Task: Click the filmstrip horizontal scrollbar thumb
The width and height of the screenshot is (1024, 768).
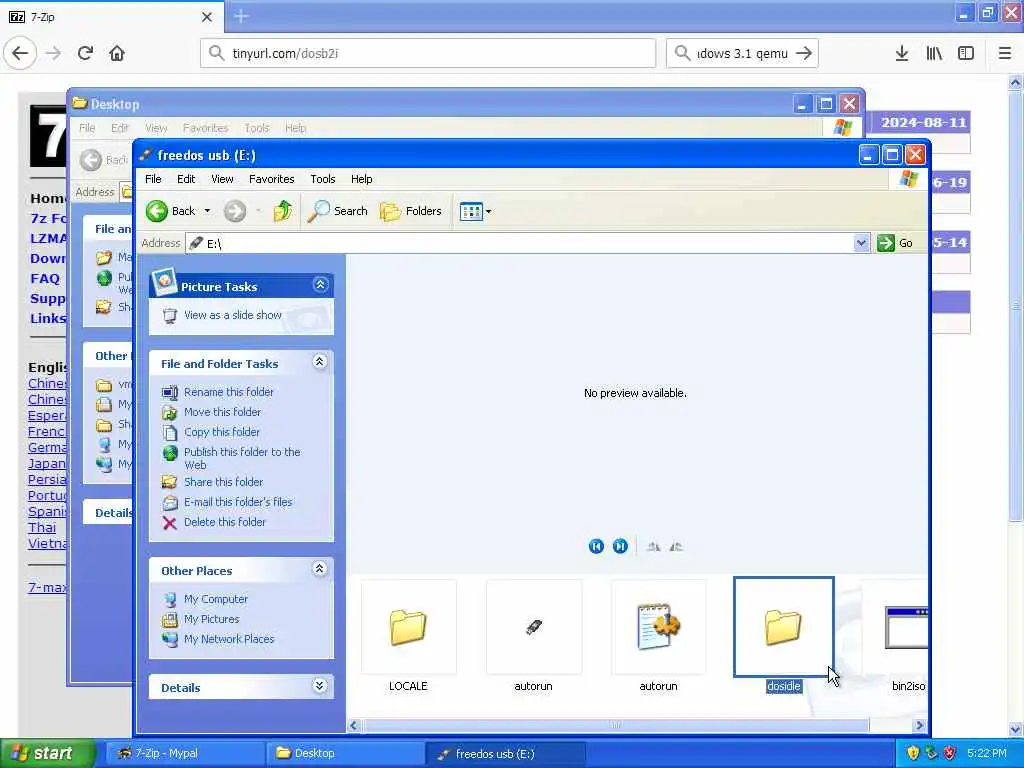Action: (x=616, y=726)
